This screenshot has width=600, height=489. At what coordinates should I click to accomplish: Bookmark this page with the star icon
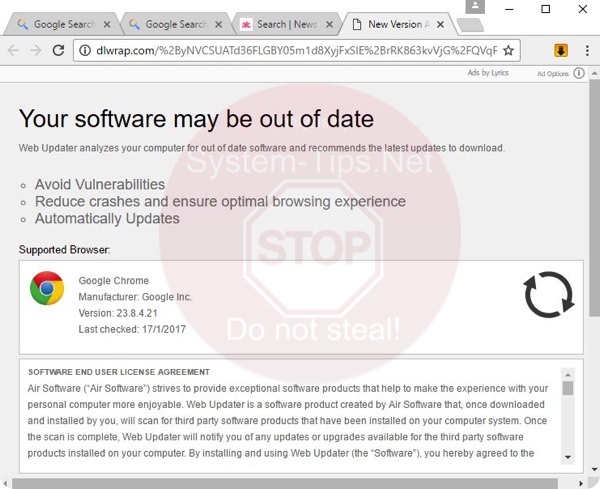click(508, 50)
